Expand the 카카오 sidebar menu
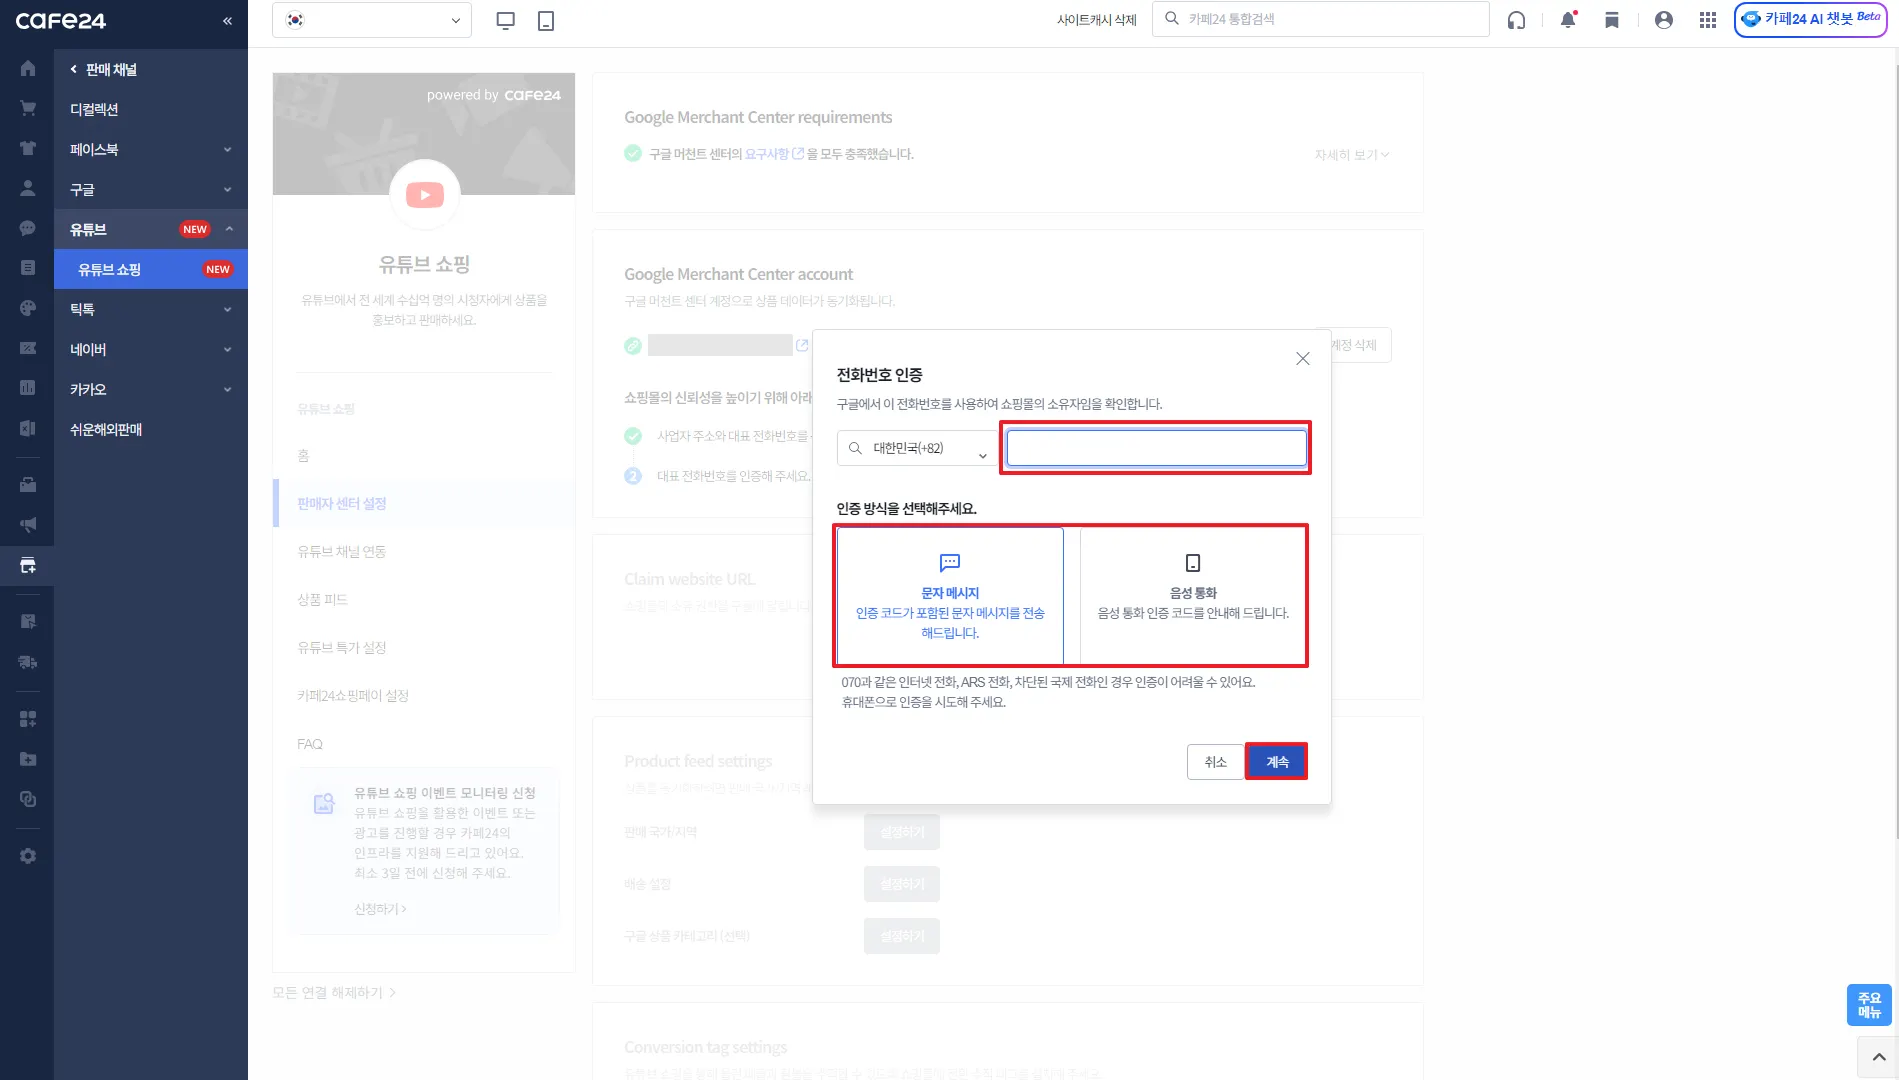Viewport: 1899px width, 1080px height. pyautogui.click(x=151, y=389)
